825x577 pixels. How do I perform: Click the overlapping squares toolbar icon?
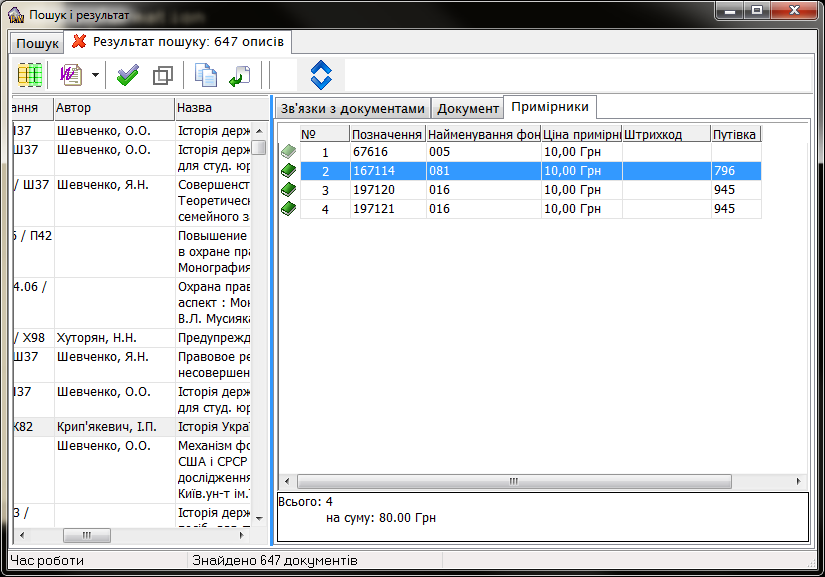tap(162, 75)
